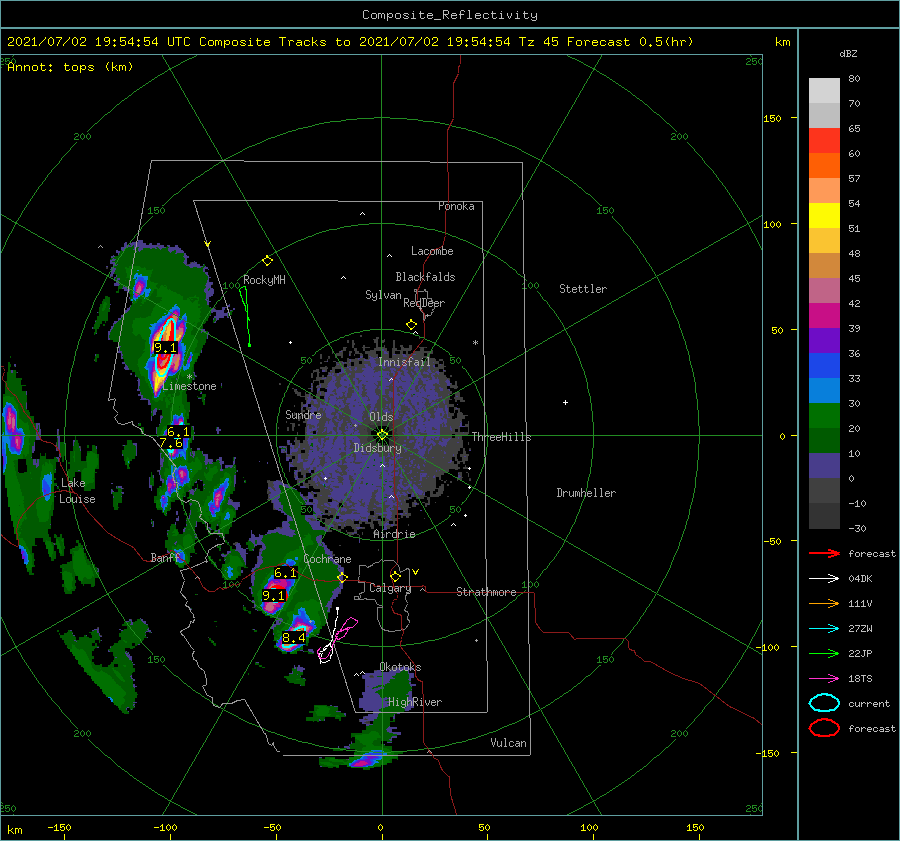Click the 7.6 storm top label
900x841 pixels.
171,443
